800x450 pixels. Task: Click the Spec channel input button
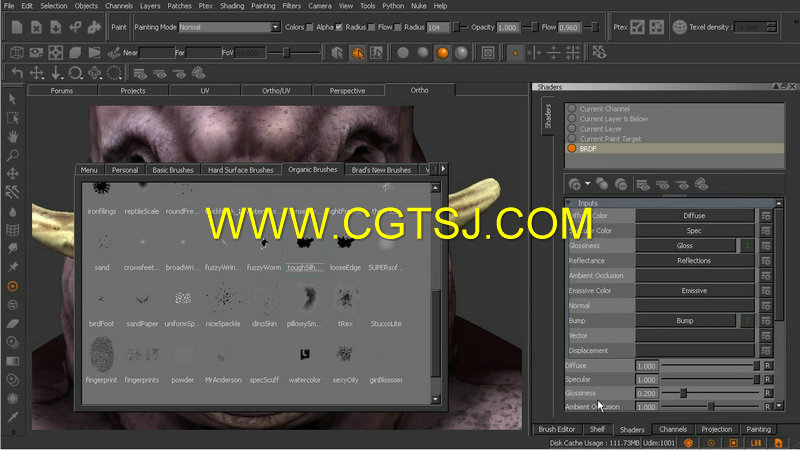click(694, 231)
